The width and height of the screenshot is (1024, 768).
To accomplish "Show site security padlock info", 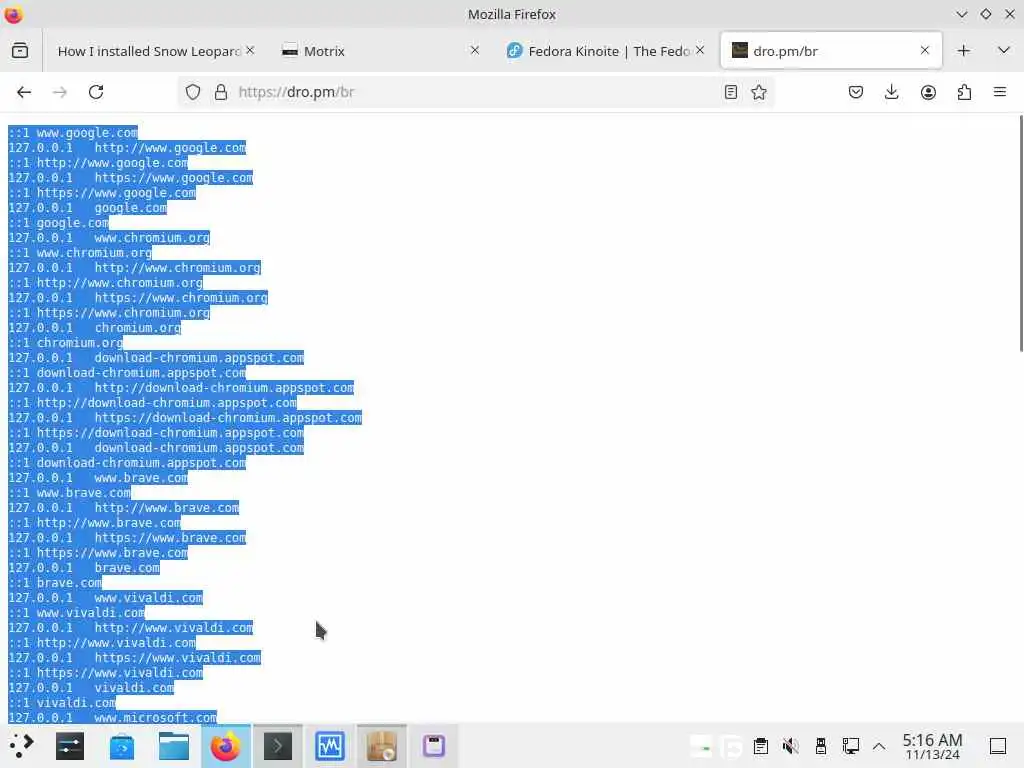I will [x=221, y=92].
